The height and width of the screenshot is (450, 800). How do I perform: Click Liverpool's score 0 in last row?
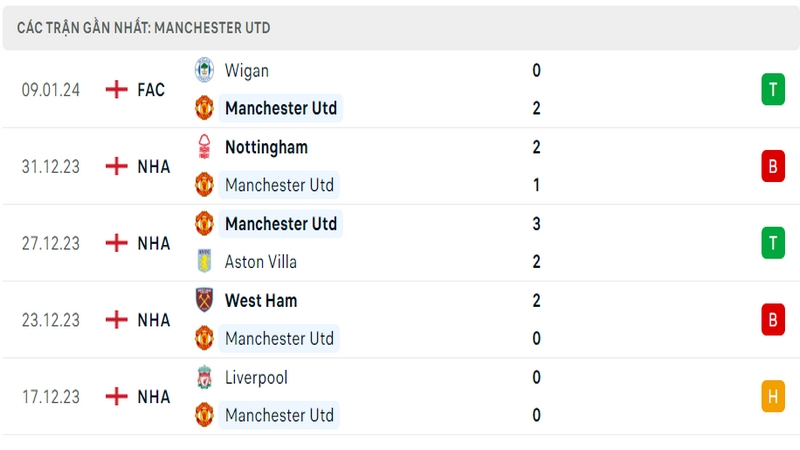pyautogui.click(x=536, y=377)
